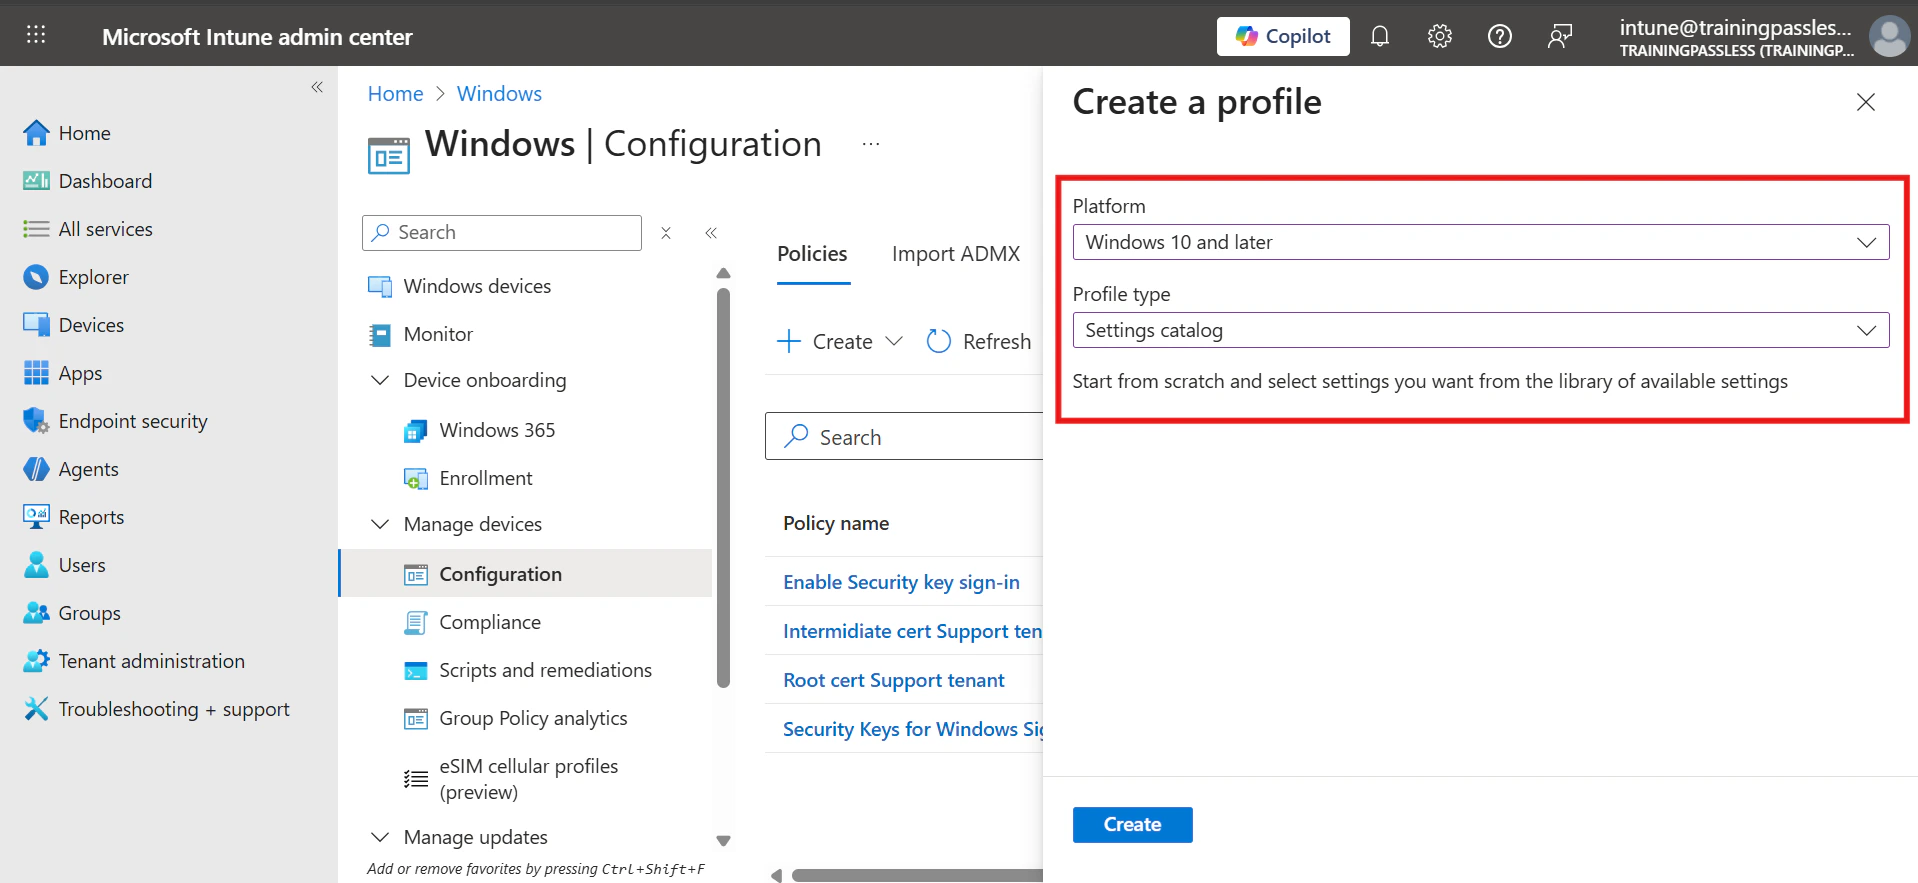Open Group Policy analytics item
Image resolution: width=1918 pixels, height=883 pixels.
533,718
